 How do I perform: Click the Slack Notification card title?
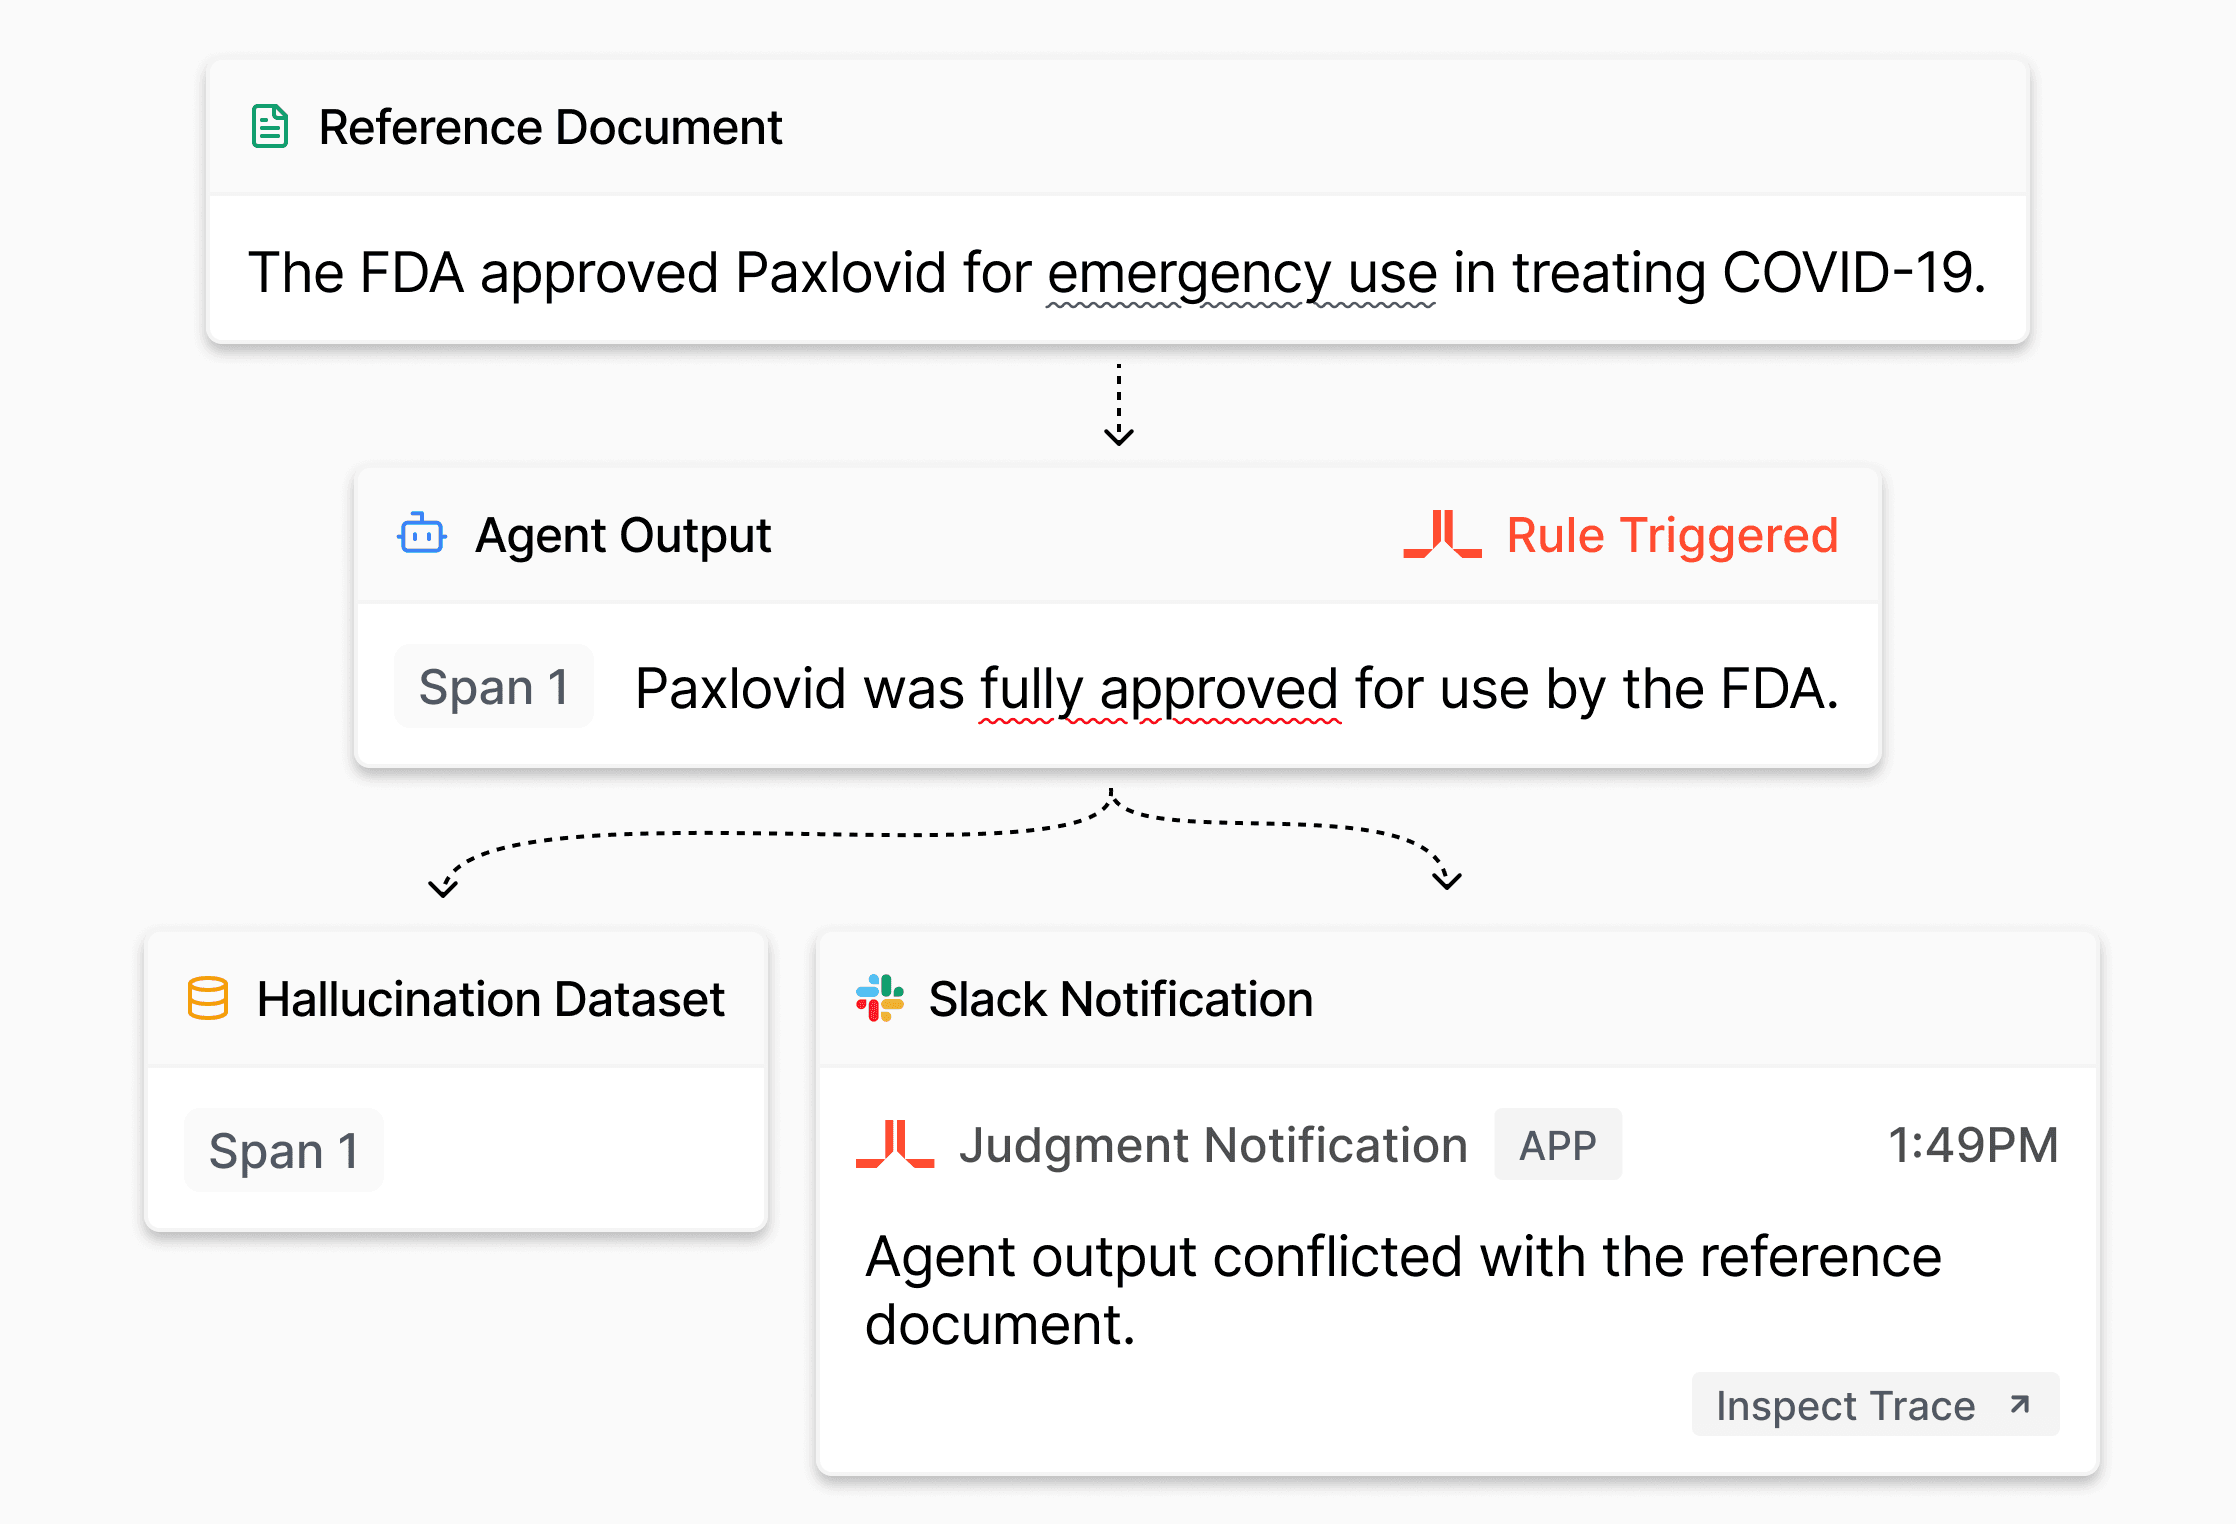pos(1120,999)
